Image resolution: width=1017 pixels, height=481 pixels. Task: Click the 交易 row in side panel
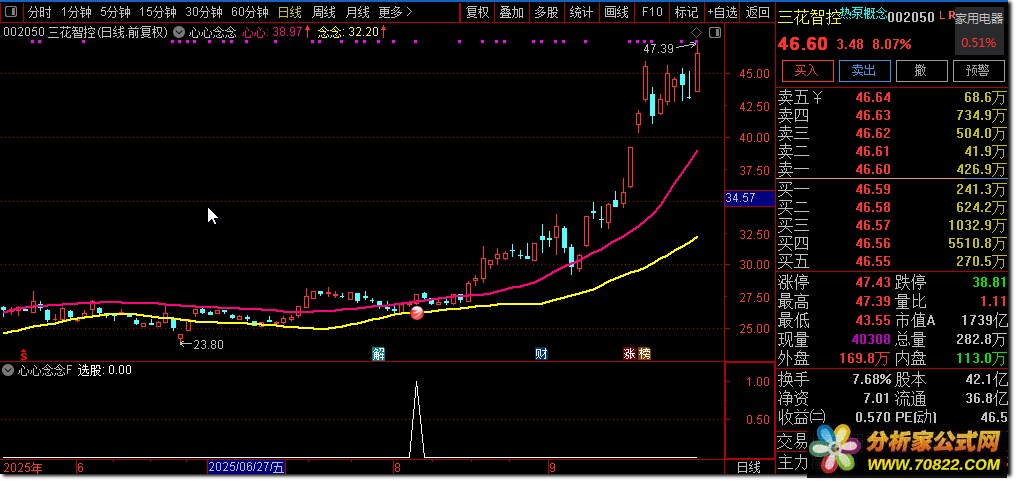coord(792,442)
